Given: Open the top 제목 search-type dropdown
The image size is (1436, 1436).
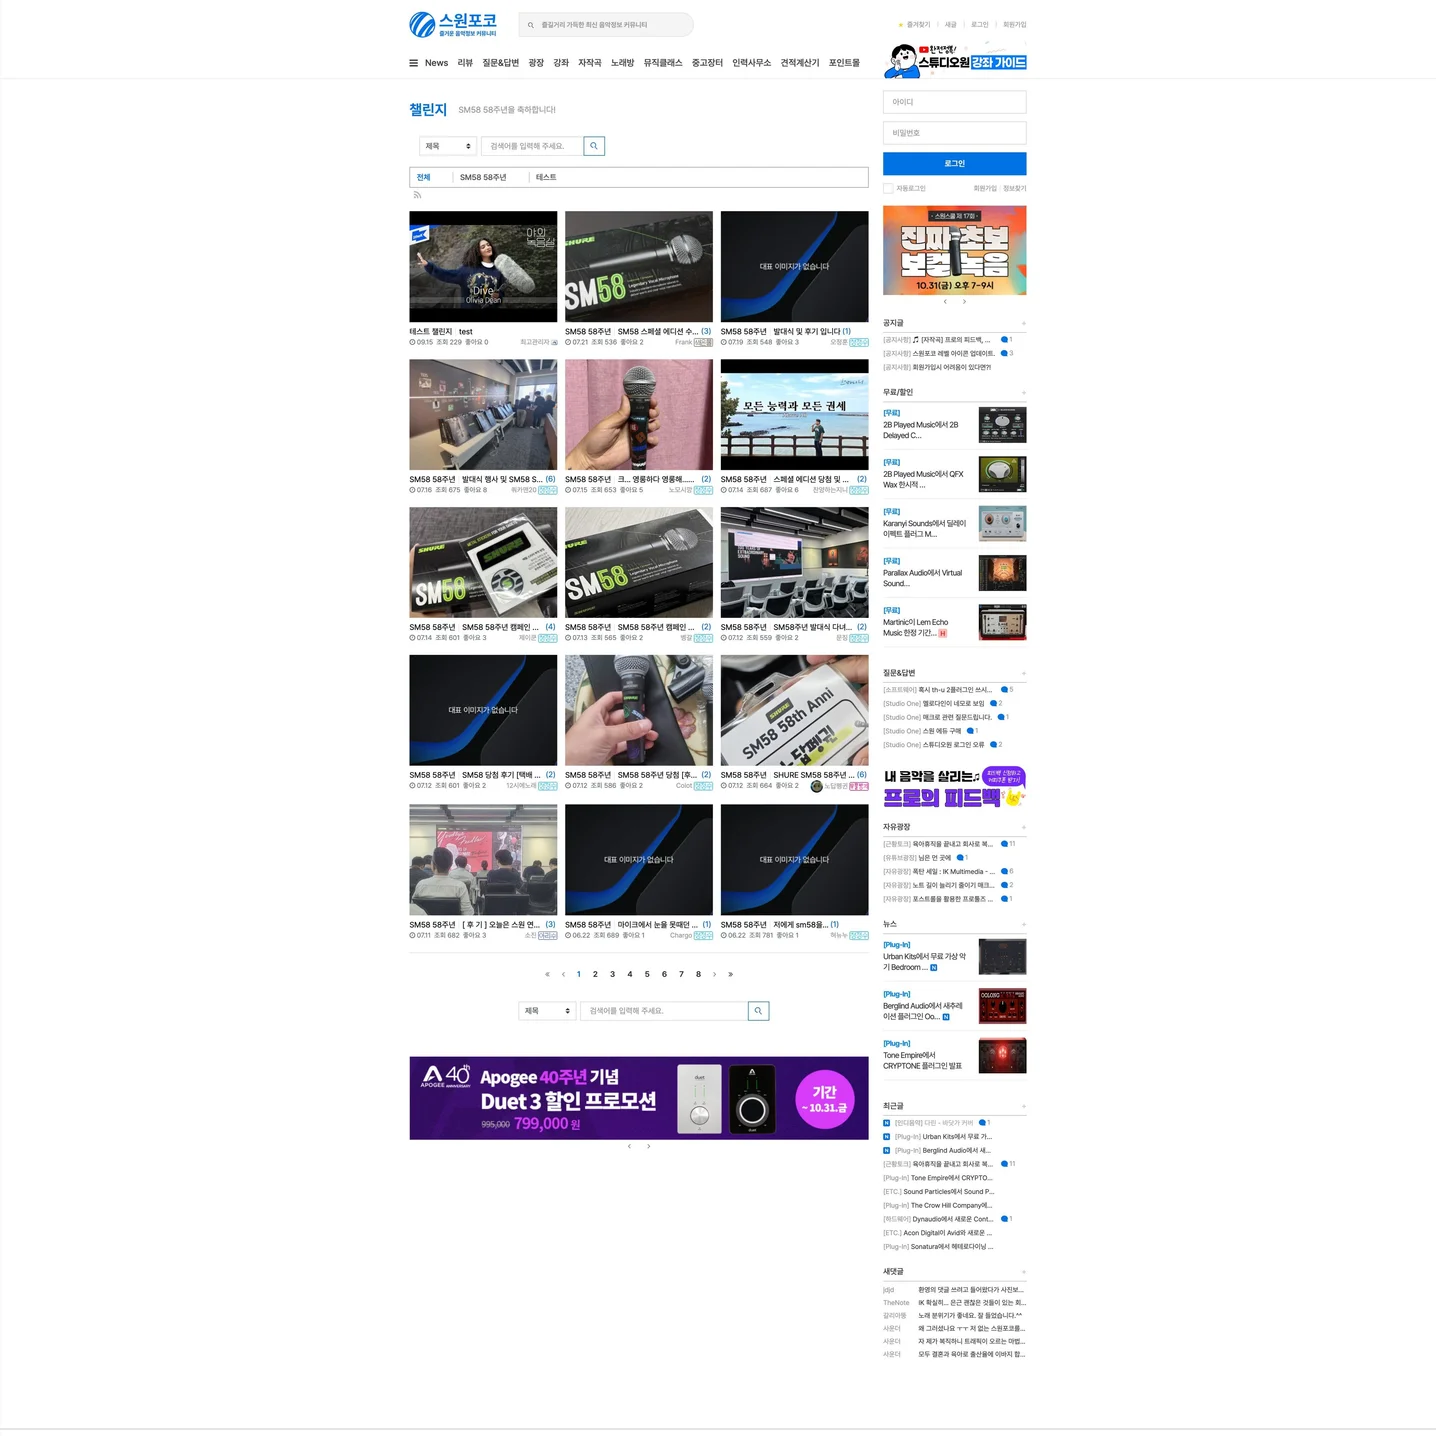Looking at the screenshot, I should 447,146.
